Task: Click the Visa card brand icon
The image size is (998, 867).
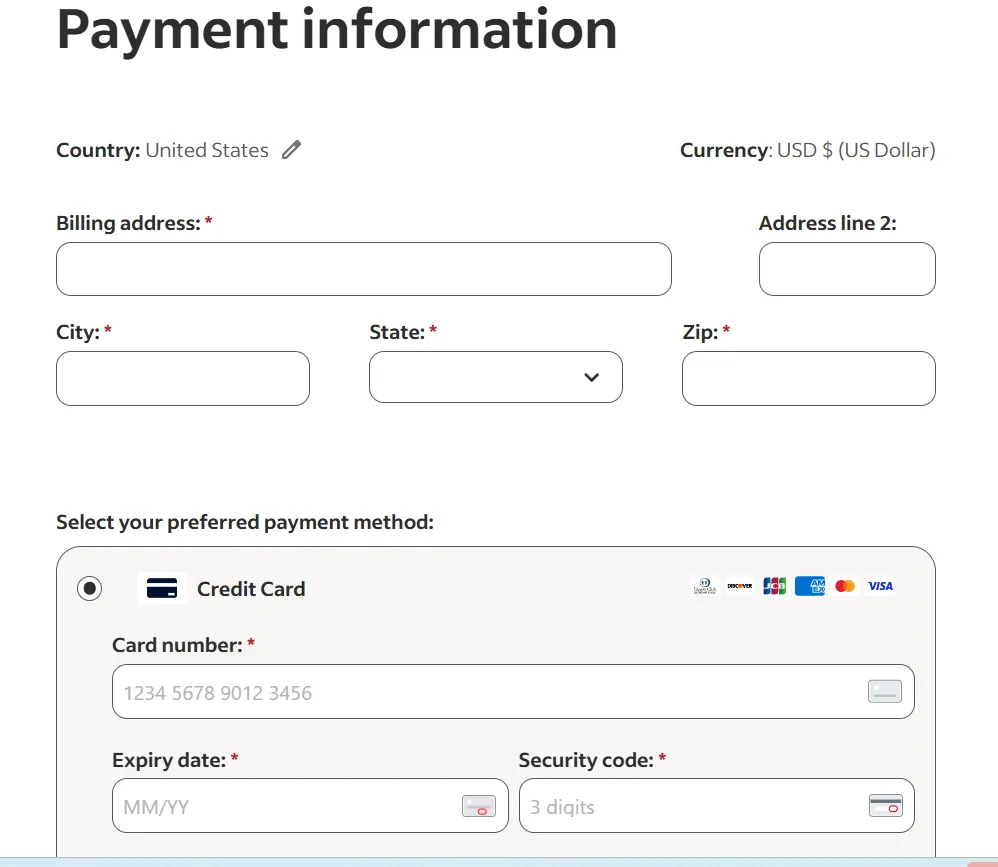Action: (880, 586)
